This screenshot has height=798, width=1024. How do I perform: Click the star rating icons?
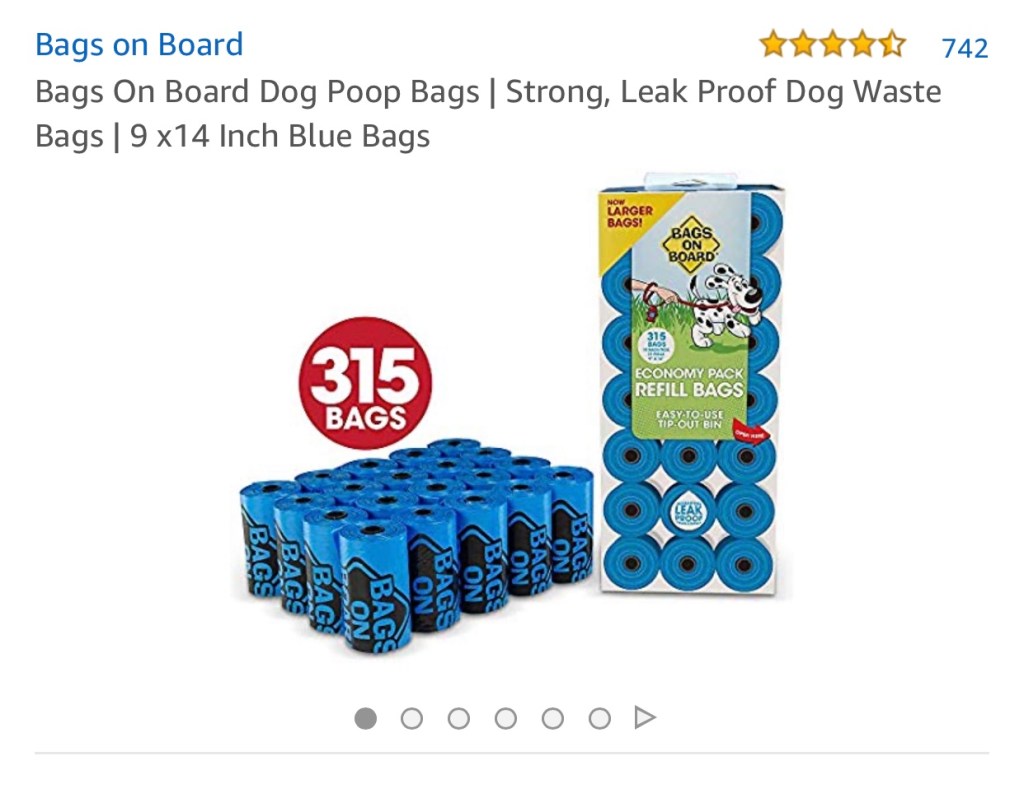click(833, 44)
